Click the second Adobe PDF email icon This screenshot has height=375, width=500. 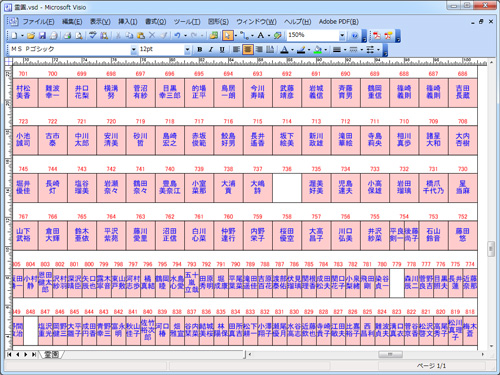click(x=388, y=36)
